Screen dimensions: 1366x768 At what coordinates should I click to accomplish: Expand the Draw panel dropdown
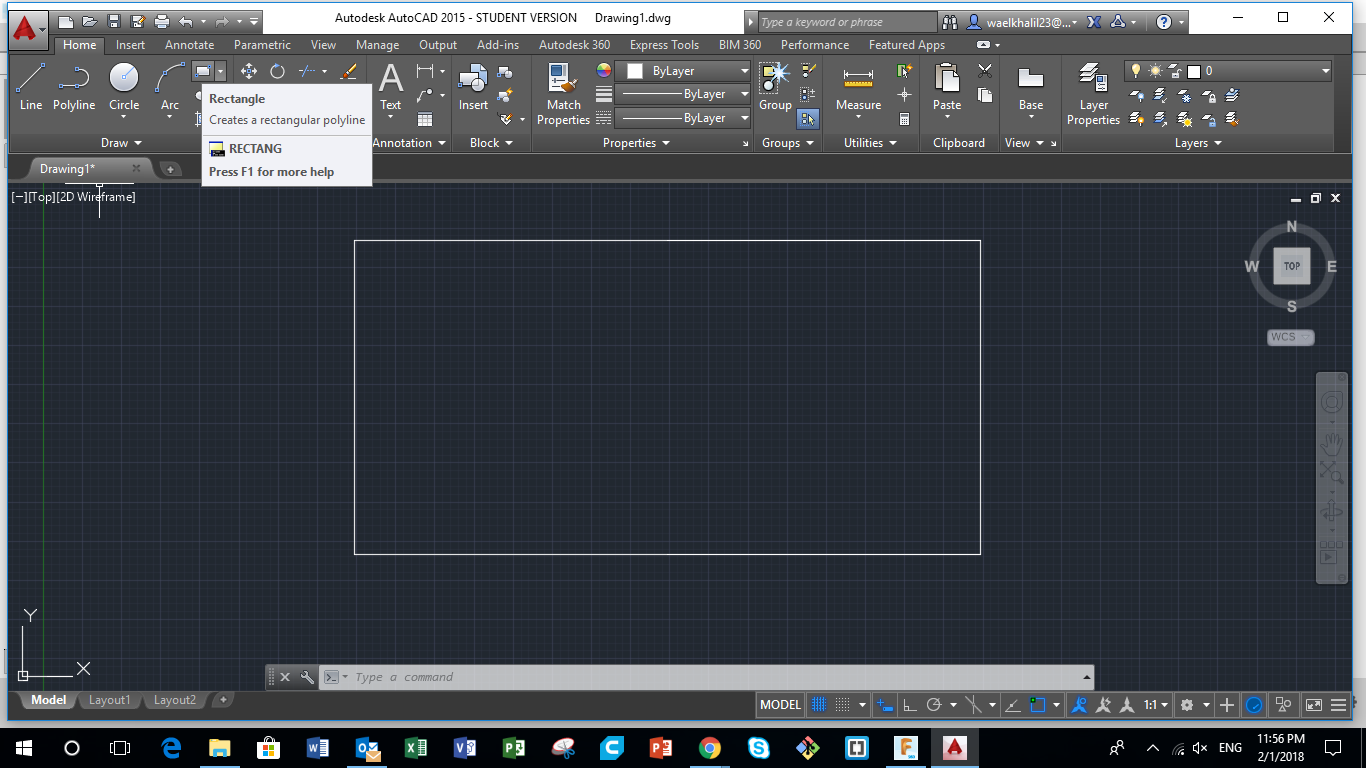click(x=122, y=143)
